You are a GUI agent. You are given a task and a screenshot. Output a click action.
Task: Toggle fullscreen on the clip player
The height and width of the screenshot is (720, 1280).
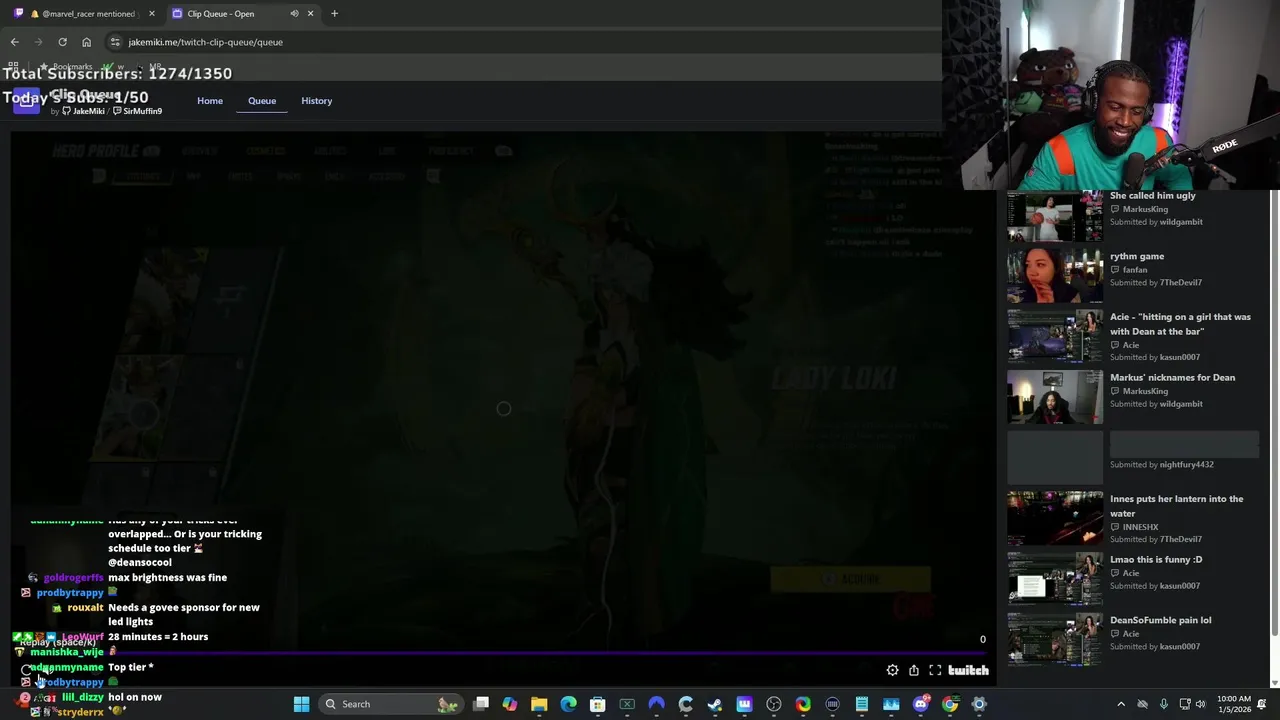tap(935, 671)
